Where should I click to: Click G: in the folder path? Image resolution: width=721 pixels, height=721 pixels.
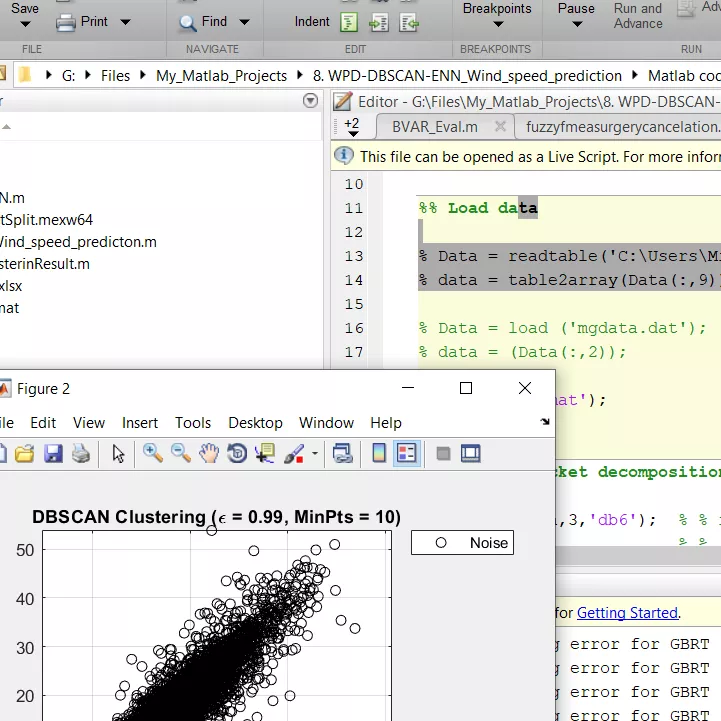[x=69, y=75]
